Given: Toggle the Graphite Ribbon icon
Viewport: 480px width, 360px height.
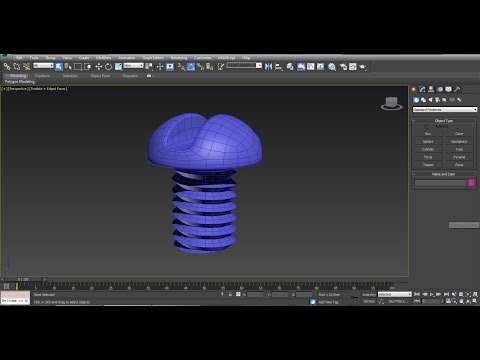Looking at the screenshot, I should click(301, 67).
